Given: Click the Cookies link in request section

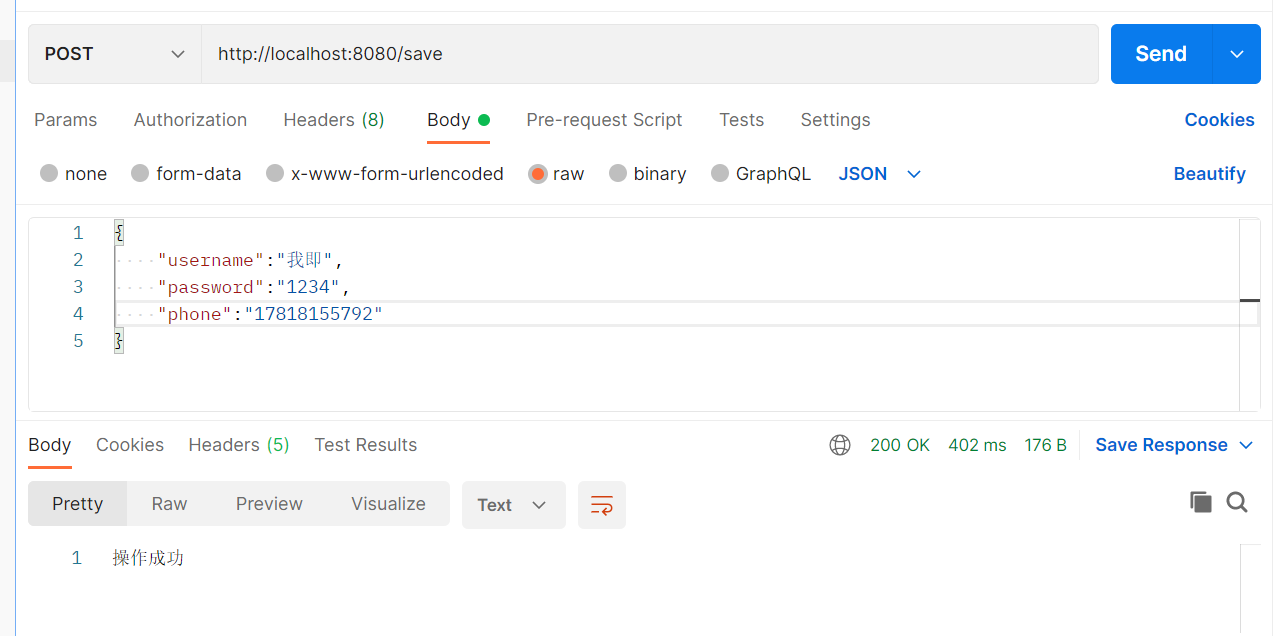Looking at the screenshot, I should coord(1219,120).
